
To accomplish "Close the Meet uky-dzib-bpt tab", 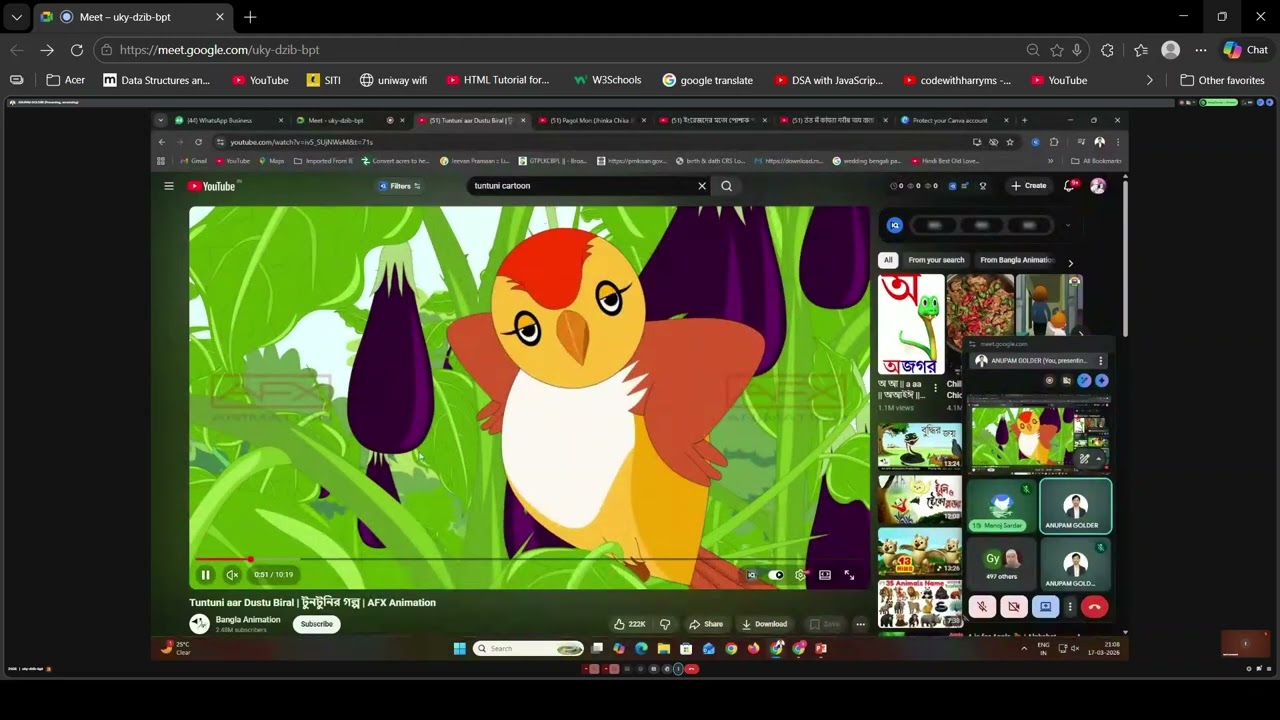I will 220,17.
